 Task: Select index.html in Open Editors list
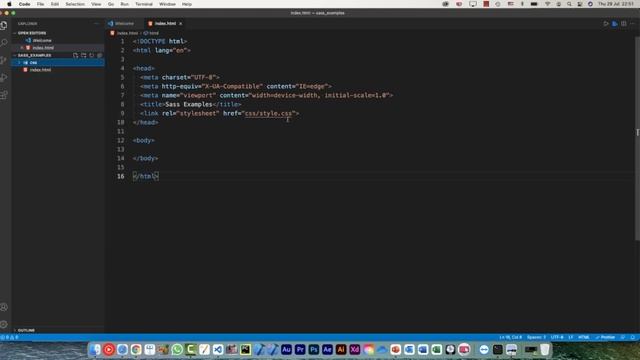[43, 48]
